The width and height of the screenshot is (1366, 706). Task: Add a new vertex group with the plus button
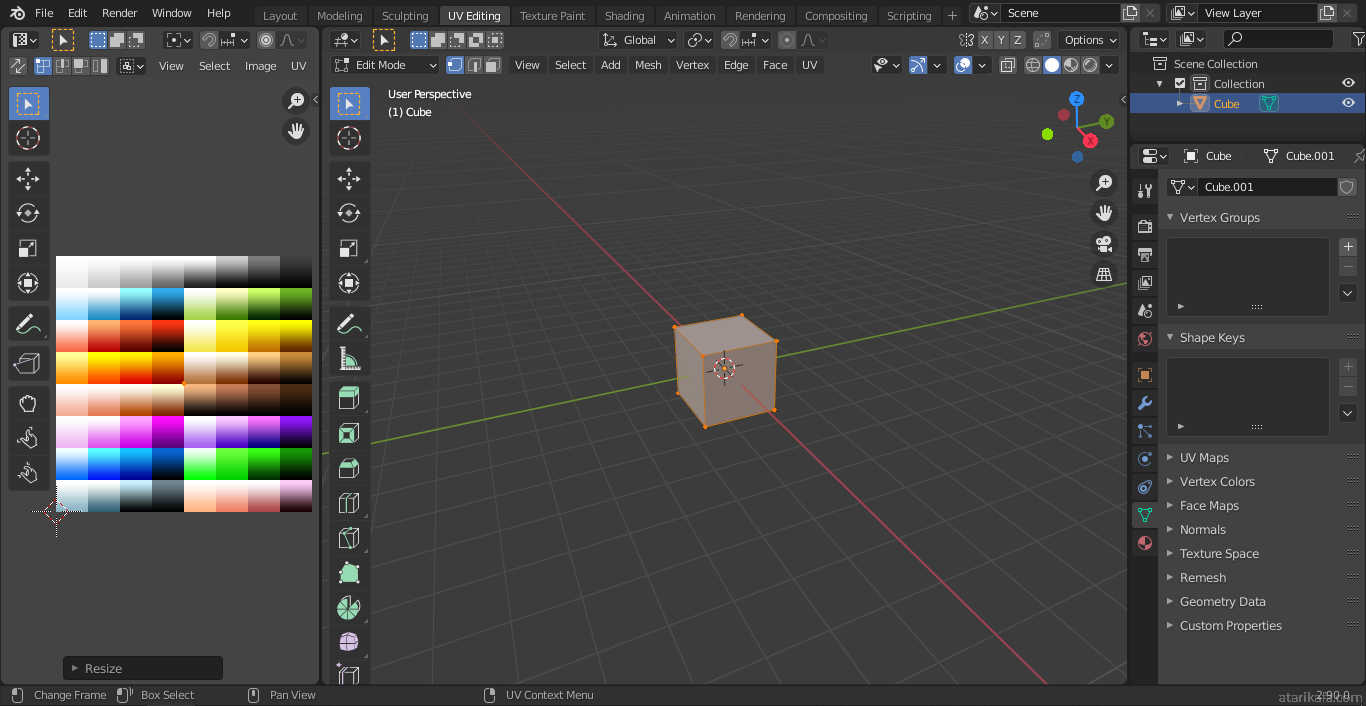(x=1348, y=246)
